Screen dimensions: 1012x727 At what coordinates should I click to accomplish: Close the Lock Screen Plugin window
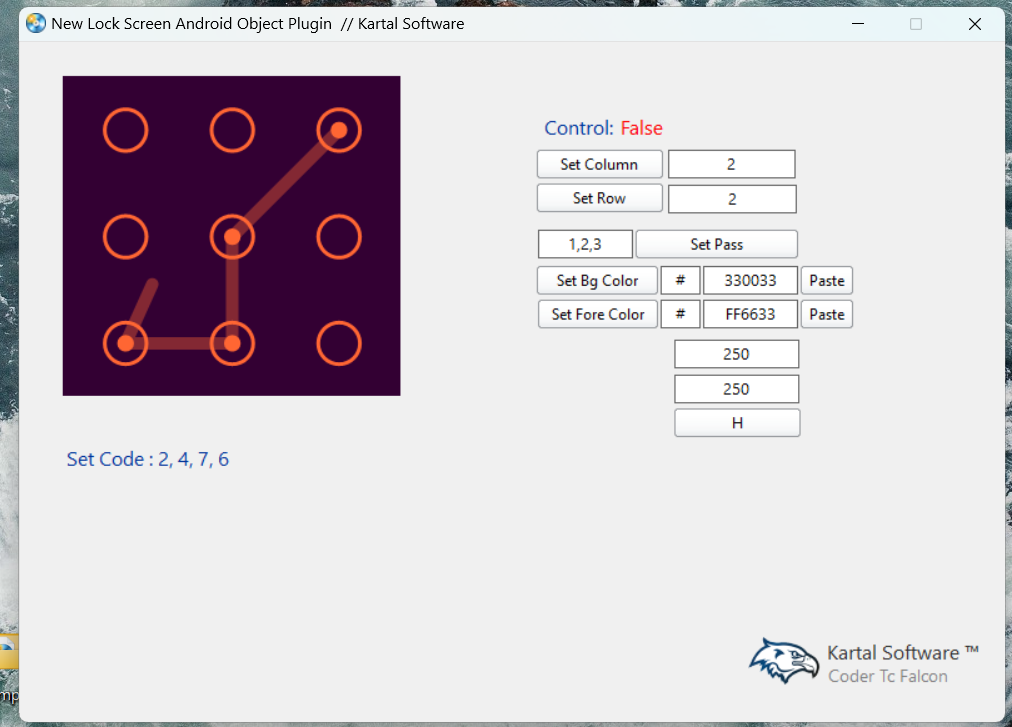975,24
